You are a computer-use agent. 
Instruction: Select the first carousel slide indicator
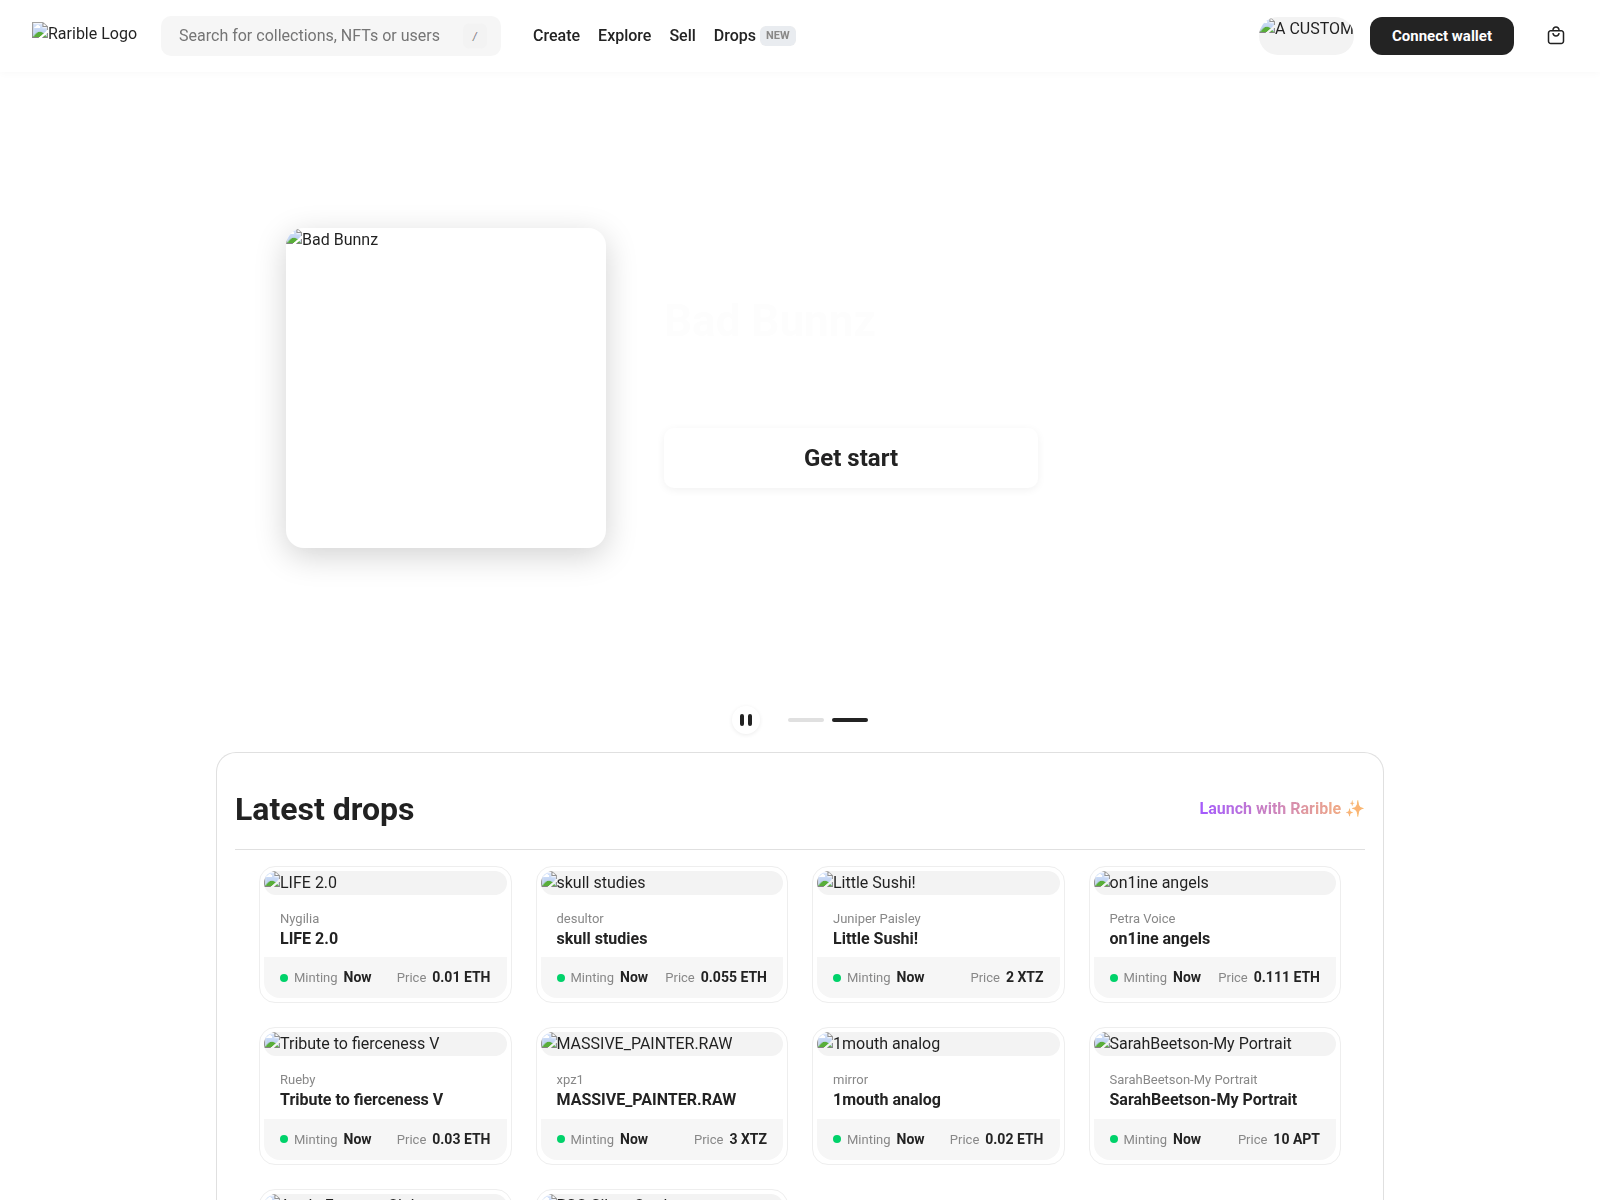click(806, 720)
